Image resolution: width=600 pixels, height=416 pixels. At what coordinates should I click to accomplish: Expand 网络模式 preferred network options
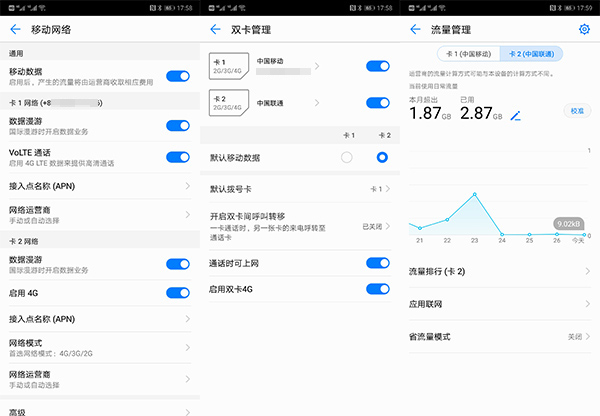click(x=100, y=346)
